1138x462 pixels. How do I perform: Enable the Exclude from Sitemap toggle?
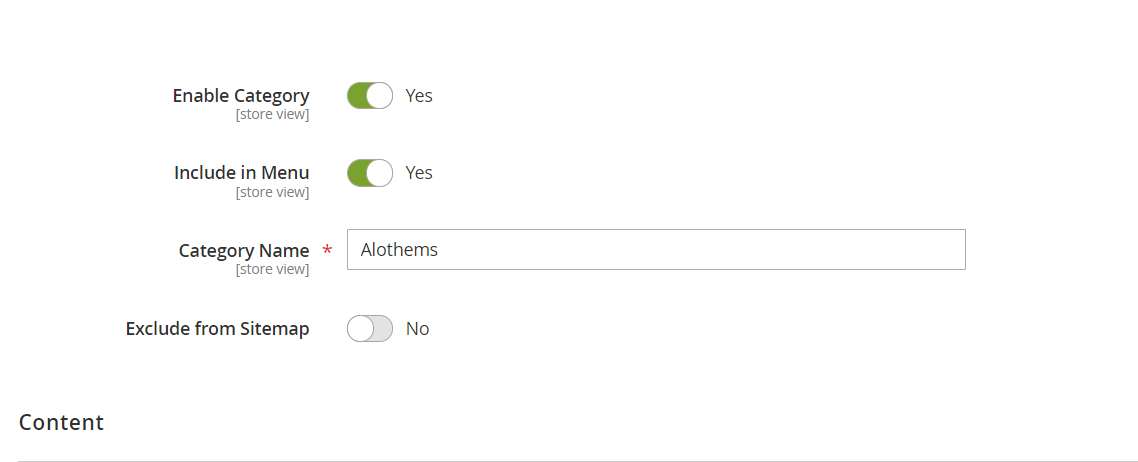tap(369, 329)
